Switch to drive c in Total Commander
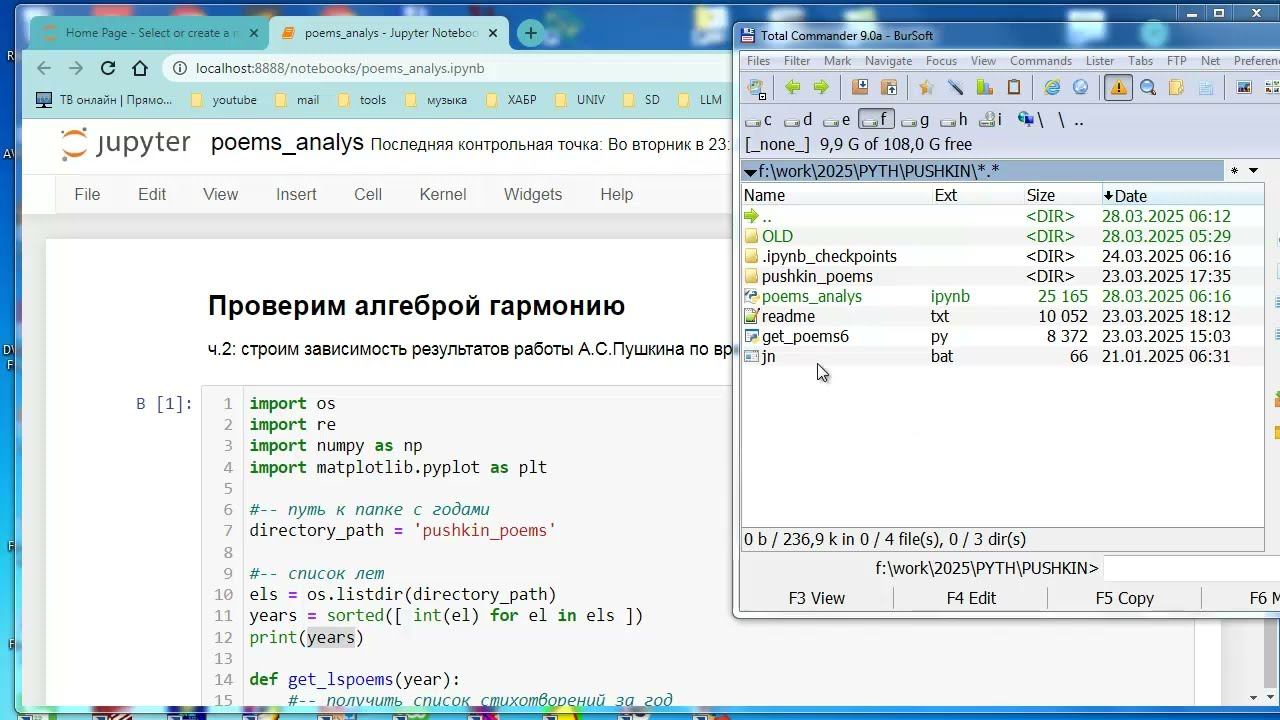The image size is (1280, 720). [760, 120]
